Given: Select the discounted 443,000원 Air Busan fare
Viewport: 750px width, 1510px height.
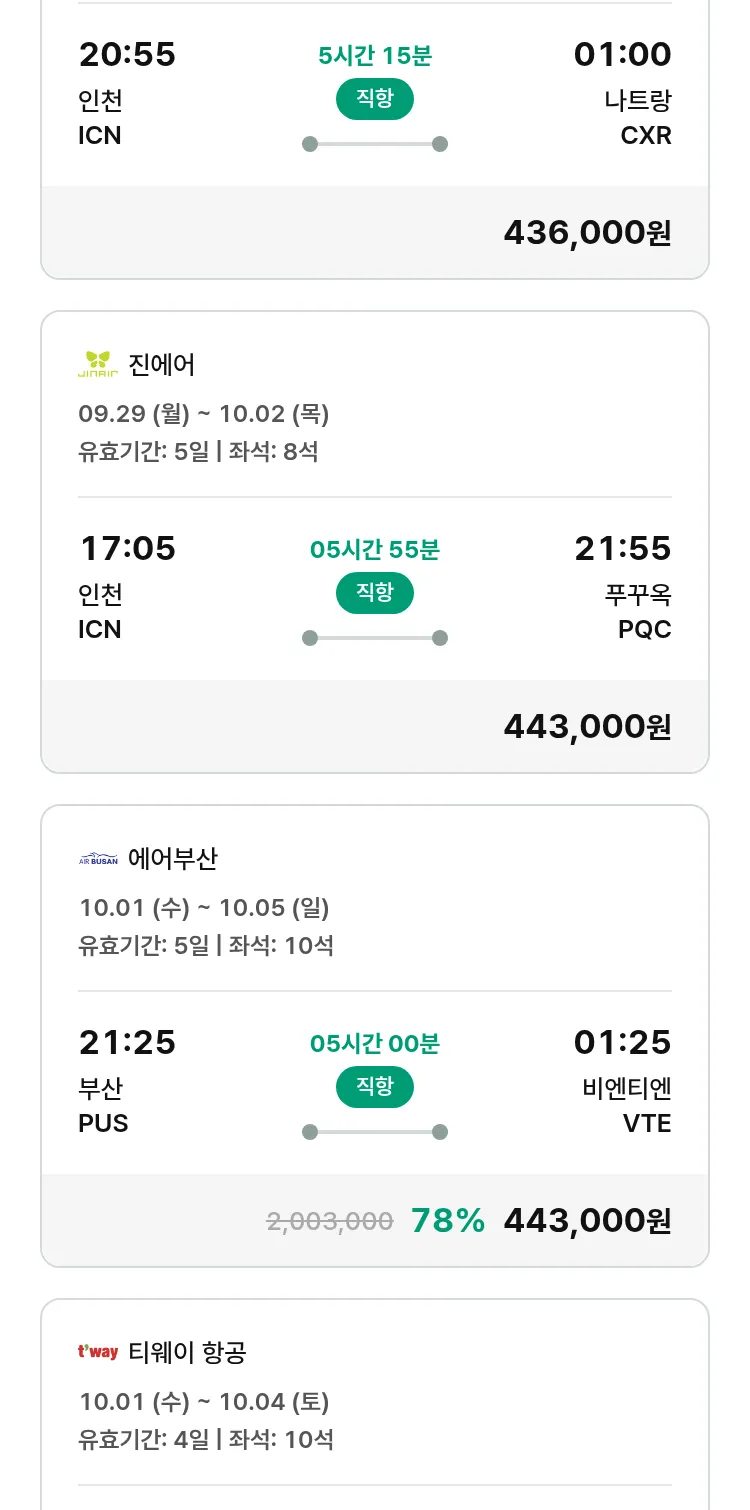Looking at the screenshot, I should pyautogui.click(x=587, y=1221).
